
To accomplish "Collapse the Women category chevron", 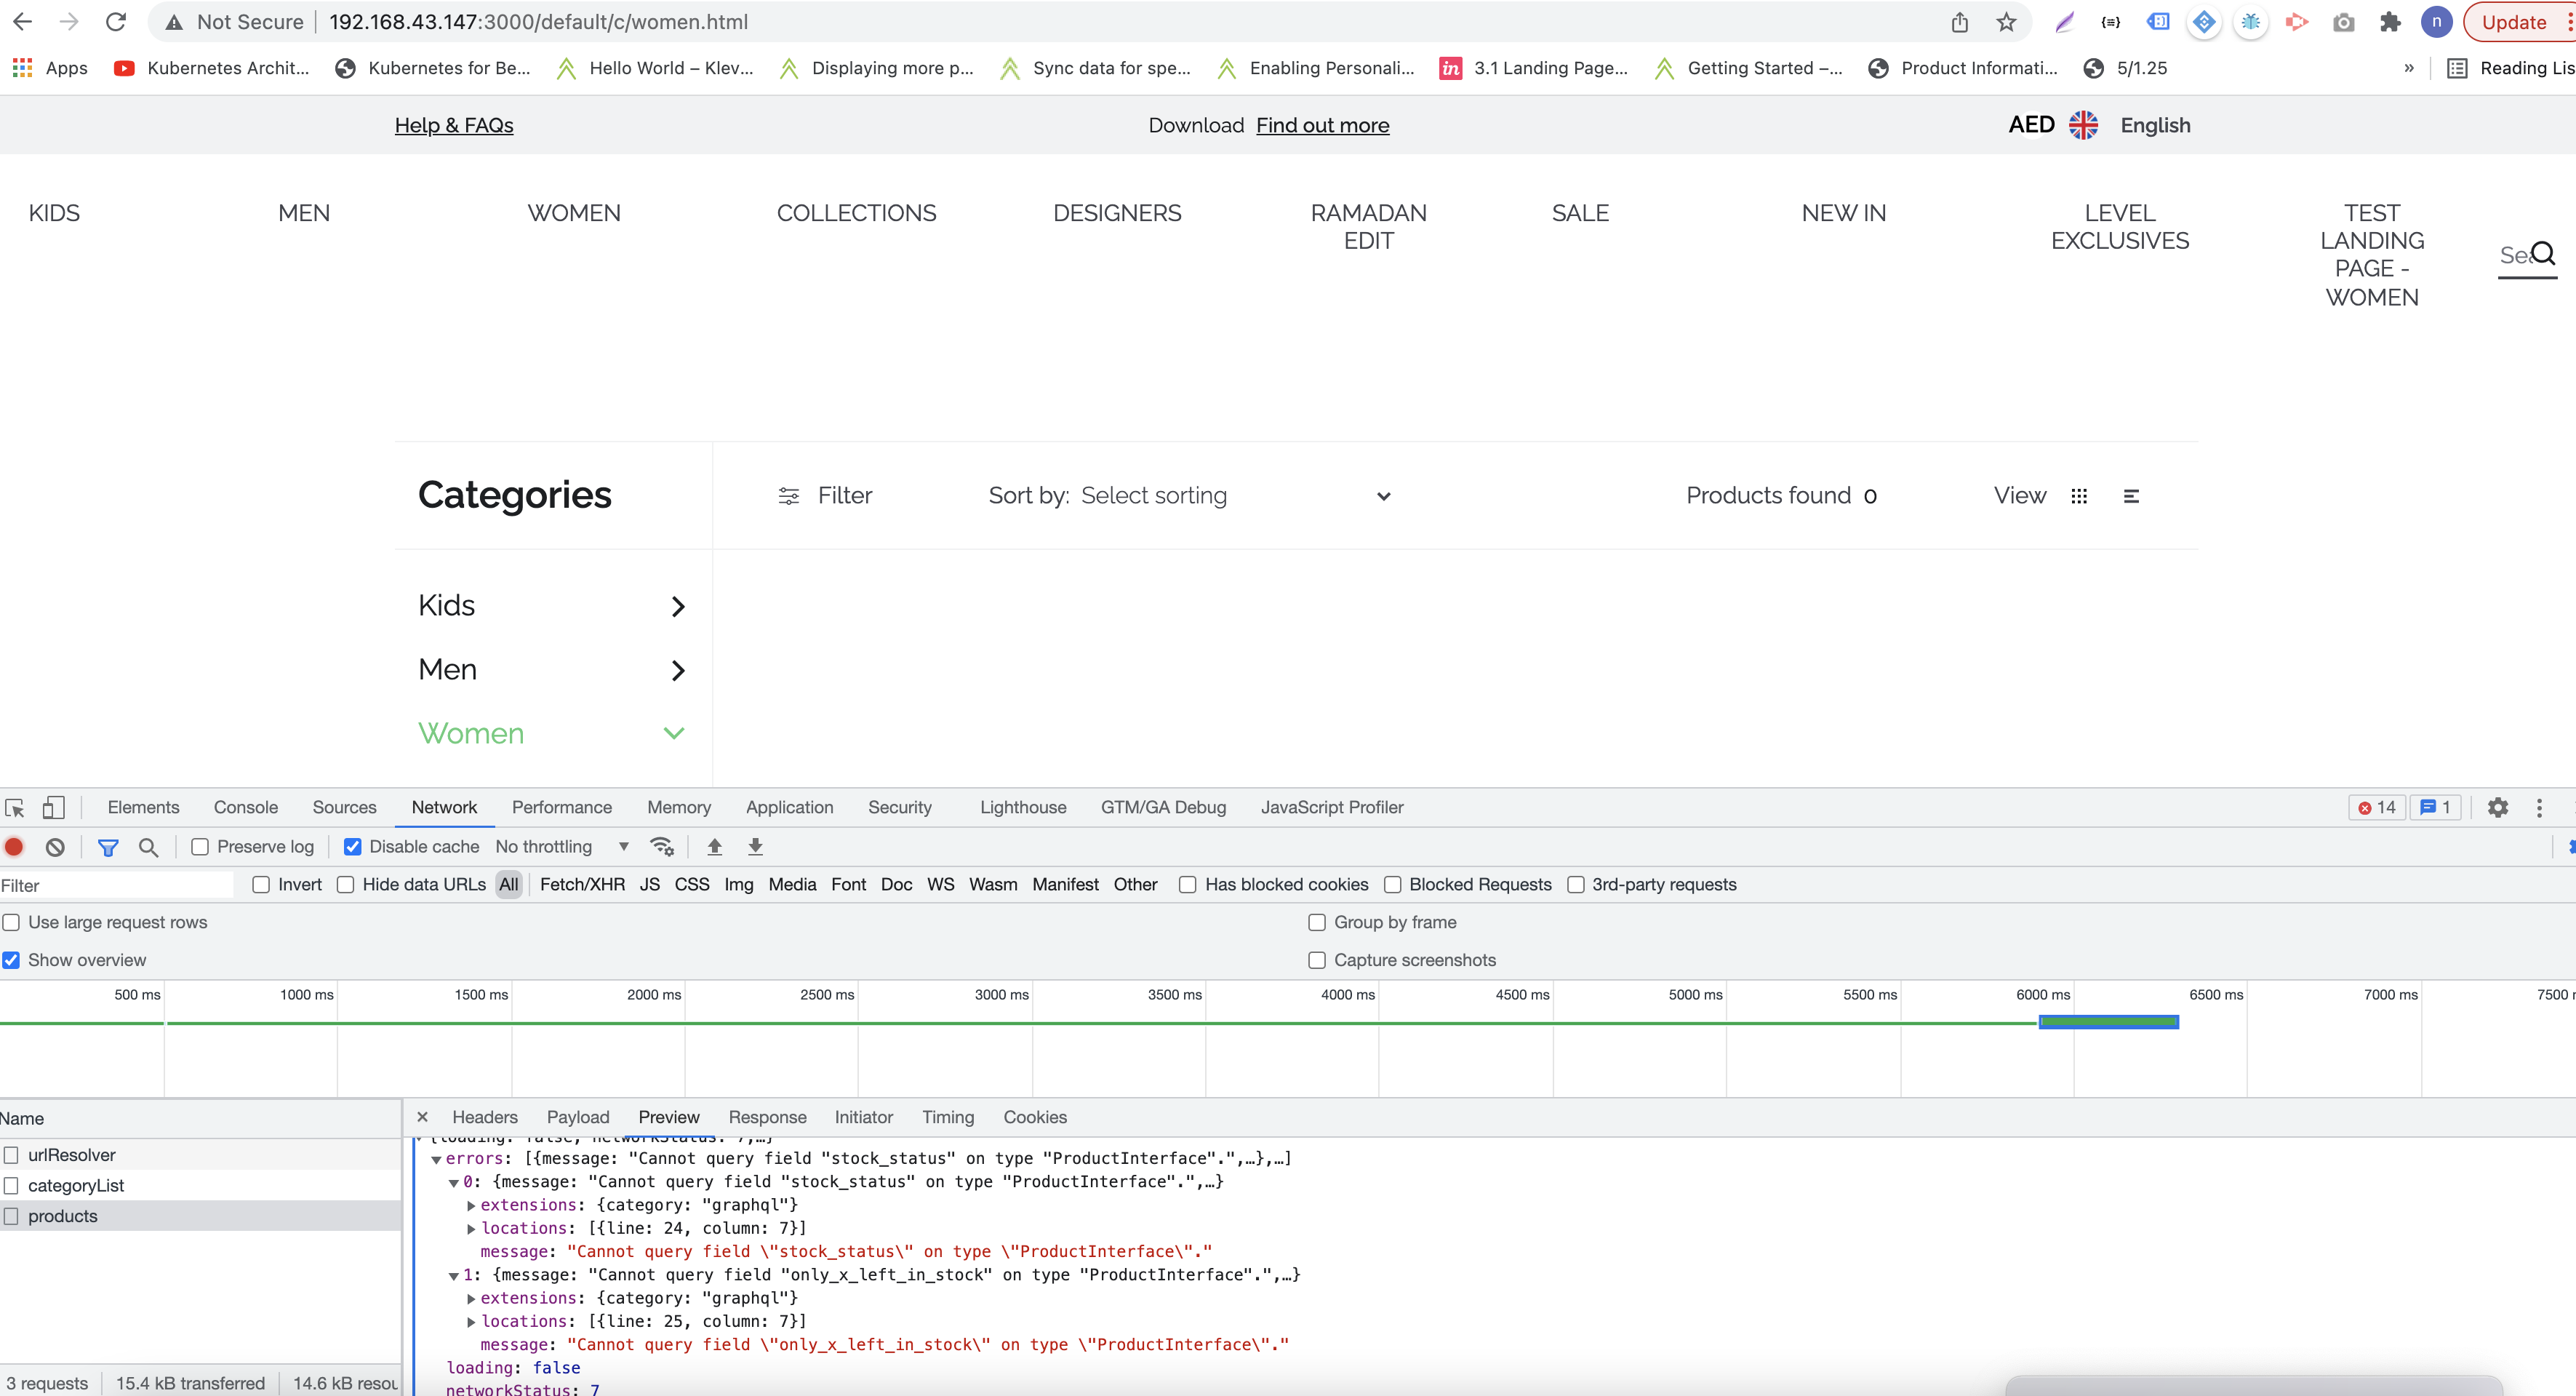I will (674, 733).
